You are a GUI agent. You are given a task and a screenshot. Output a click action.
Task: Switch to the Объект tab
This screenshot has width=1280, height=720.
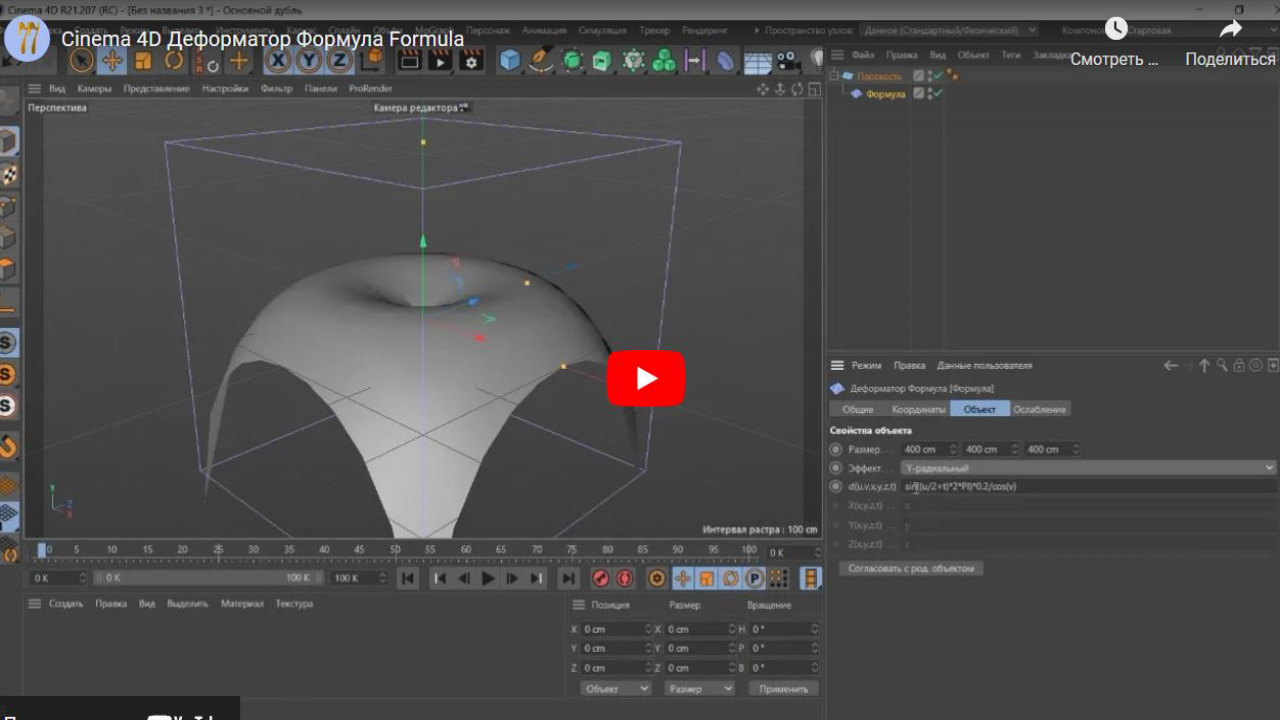coord(980,409)
